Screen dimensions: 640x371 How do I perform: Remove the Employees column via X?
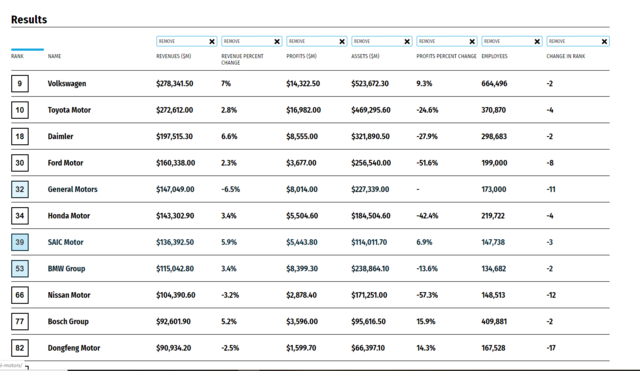(x=537, y=42)
